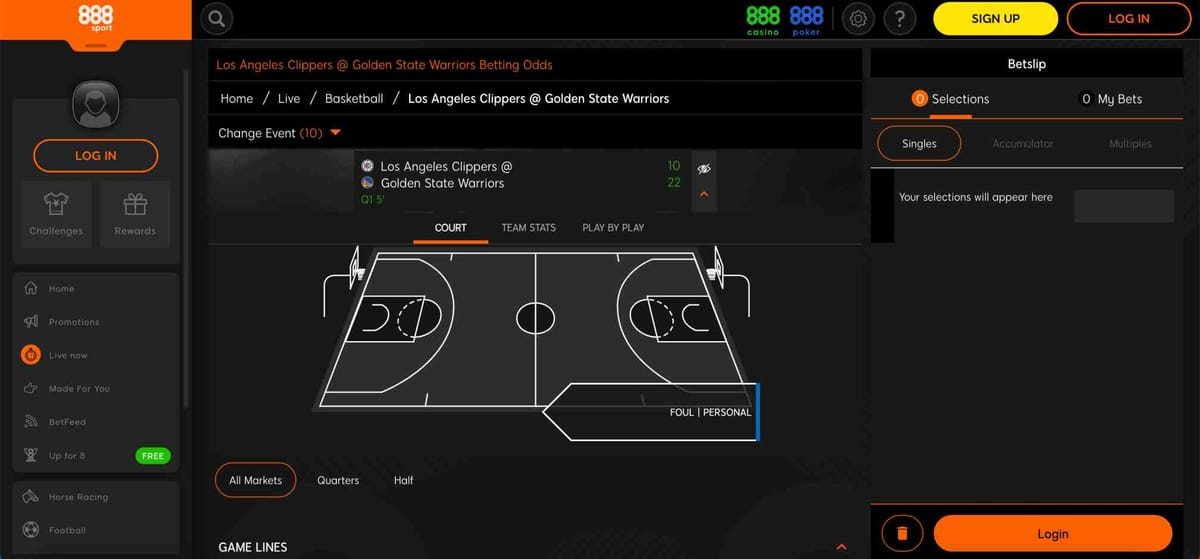Open settings gear icon
The image size is (1200, 559).
[x=858, y=19]
